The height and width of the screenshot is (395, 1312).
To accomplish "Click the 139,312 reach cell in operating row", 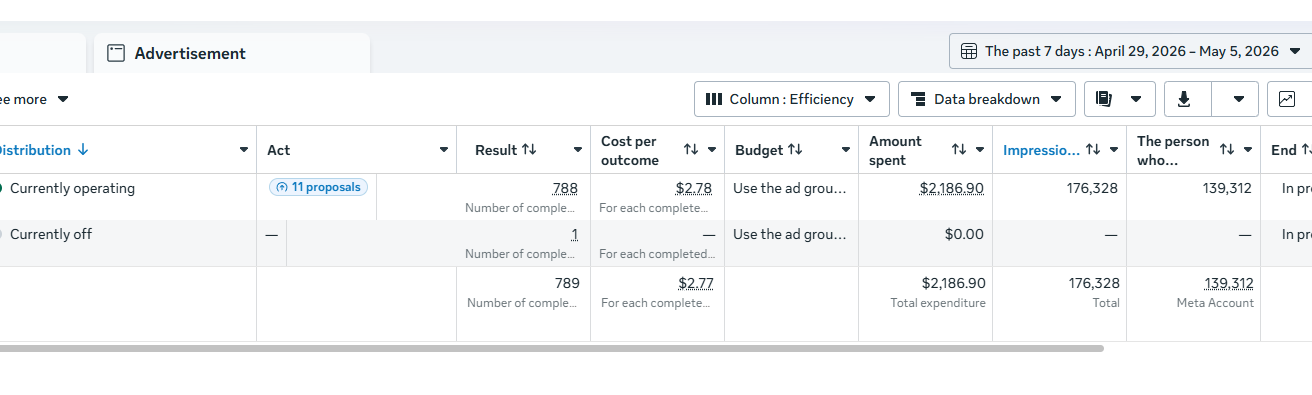I will click(1227, 188).
